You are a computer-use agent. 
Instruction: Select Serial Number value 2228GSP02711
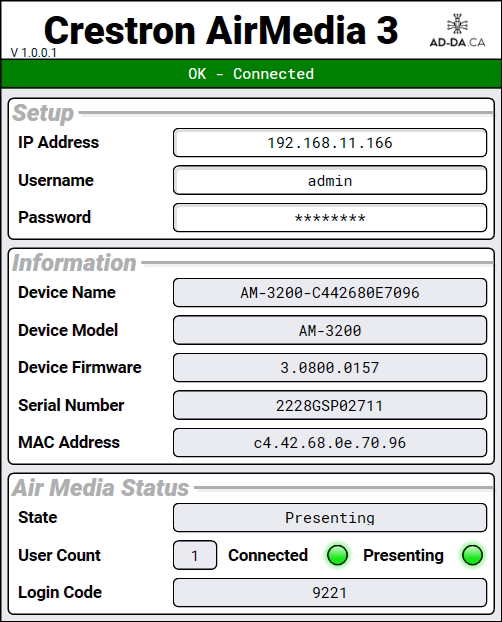pos(330,405)
